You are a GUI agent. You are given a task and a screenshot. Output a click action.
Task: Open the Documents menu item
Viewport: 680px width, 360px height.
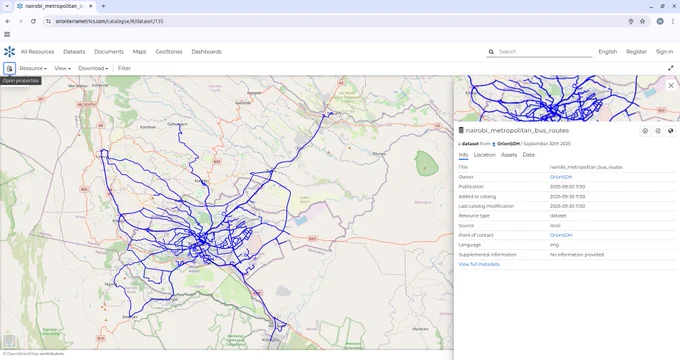point(109,52)
